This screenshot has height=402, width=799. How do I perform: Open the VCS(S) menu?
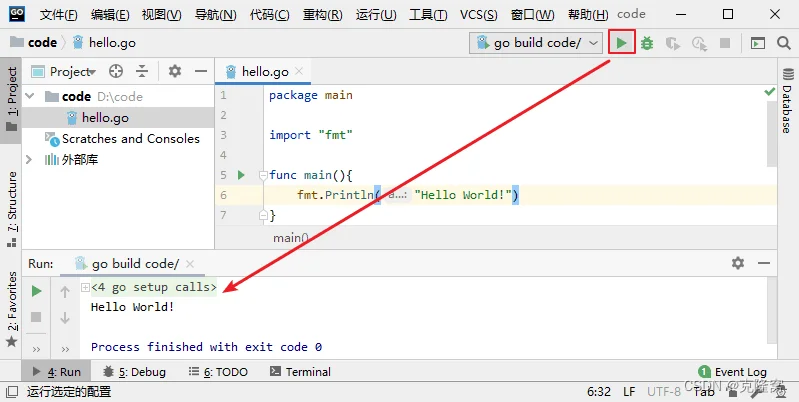478,15
